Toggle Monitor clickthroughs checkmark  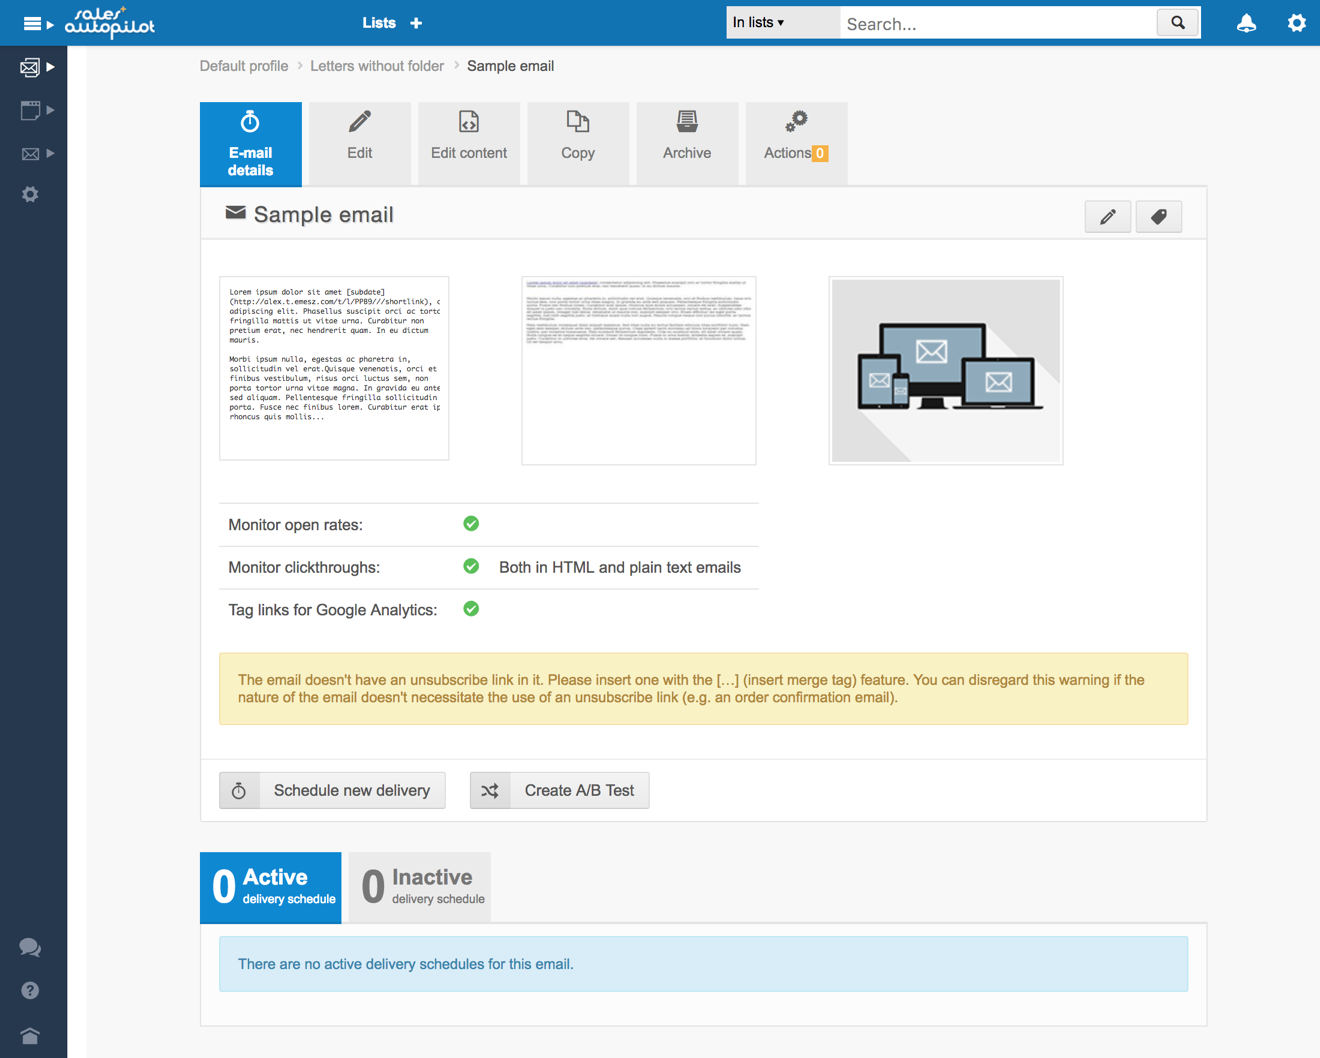coord(470,566)
